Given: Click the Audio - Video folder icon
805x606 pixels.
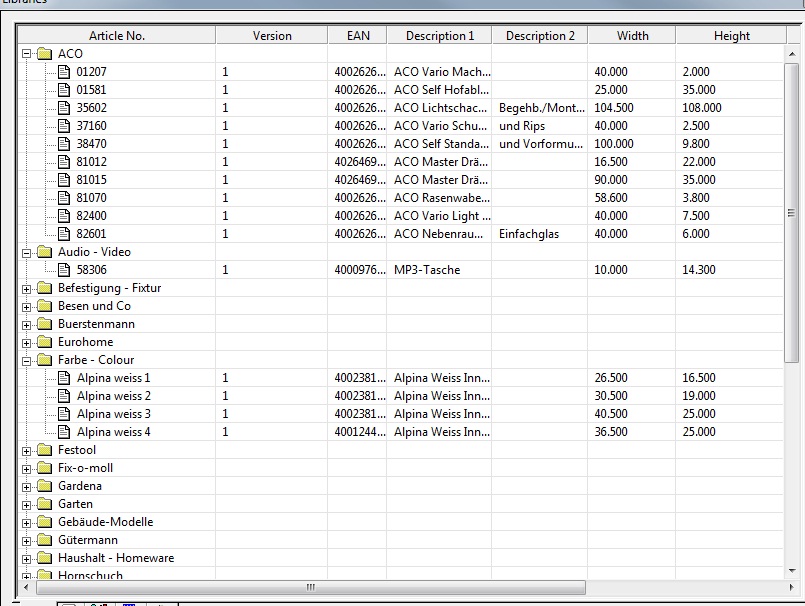Looking at the screenshot, I should 45,252.
